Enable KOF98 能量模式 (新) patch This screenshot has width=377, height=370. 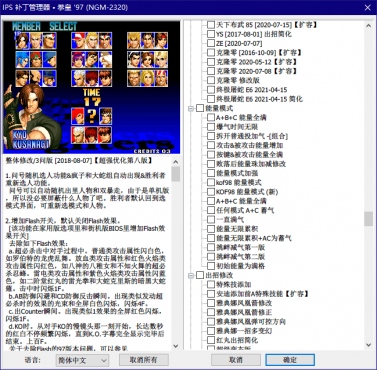[211, 192]
